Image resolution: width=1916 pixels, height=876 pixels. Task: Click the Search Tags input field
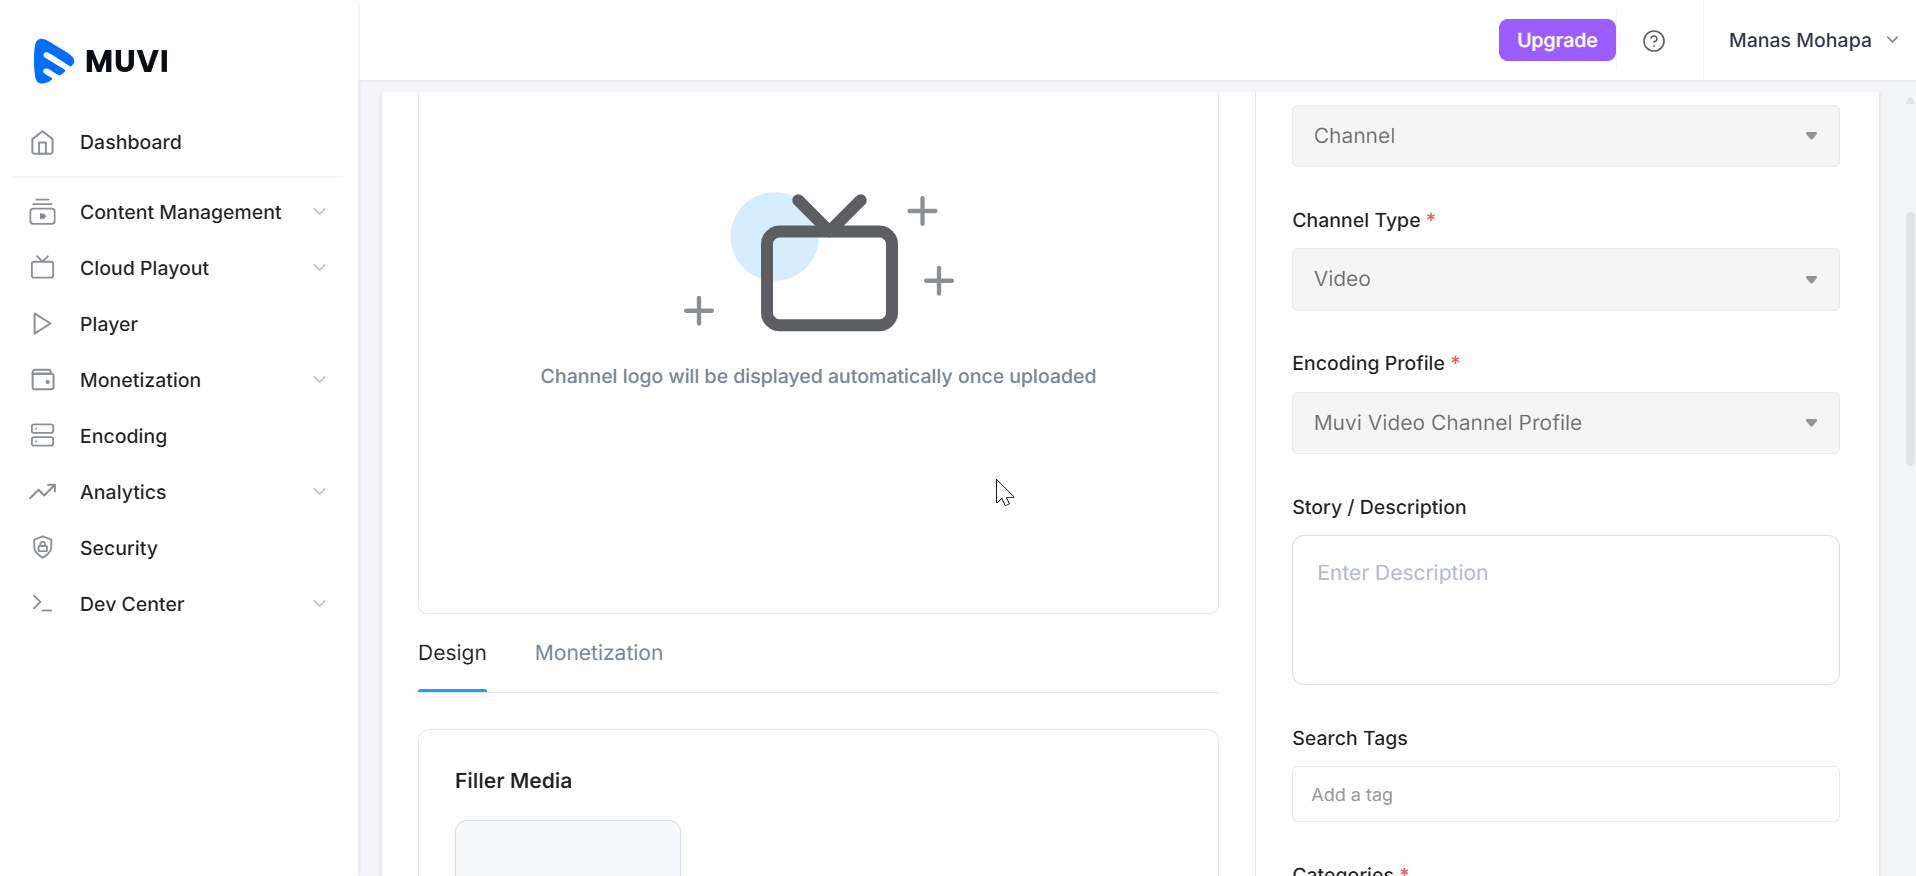pyautogui.click(x=1565, y=795)
